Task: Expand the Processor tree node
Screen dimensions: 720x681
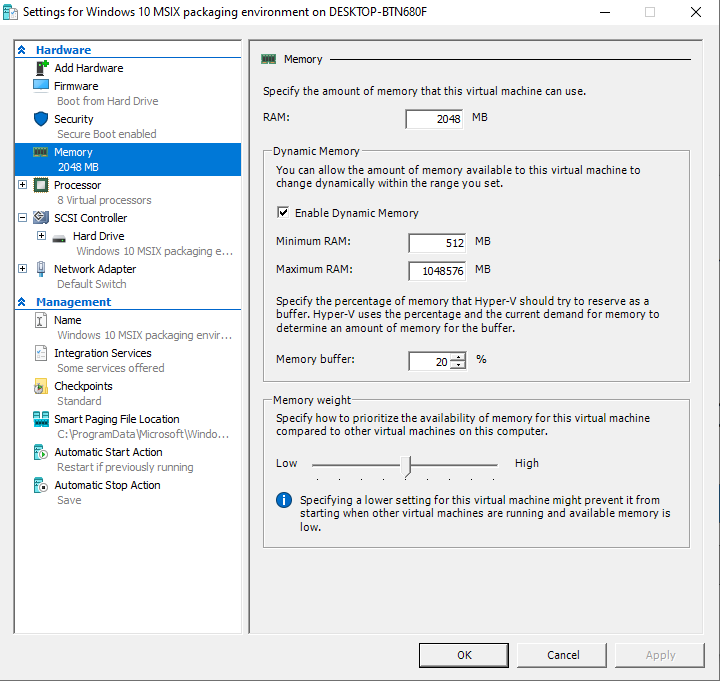Action: 22,185
